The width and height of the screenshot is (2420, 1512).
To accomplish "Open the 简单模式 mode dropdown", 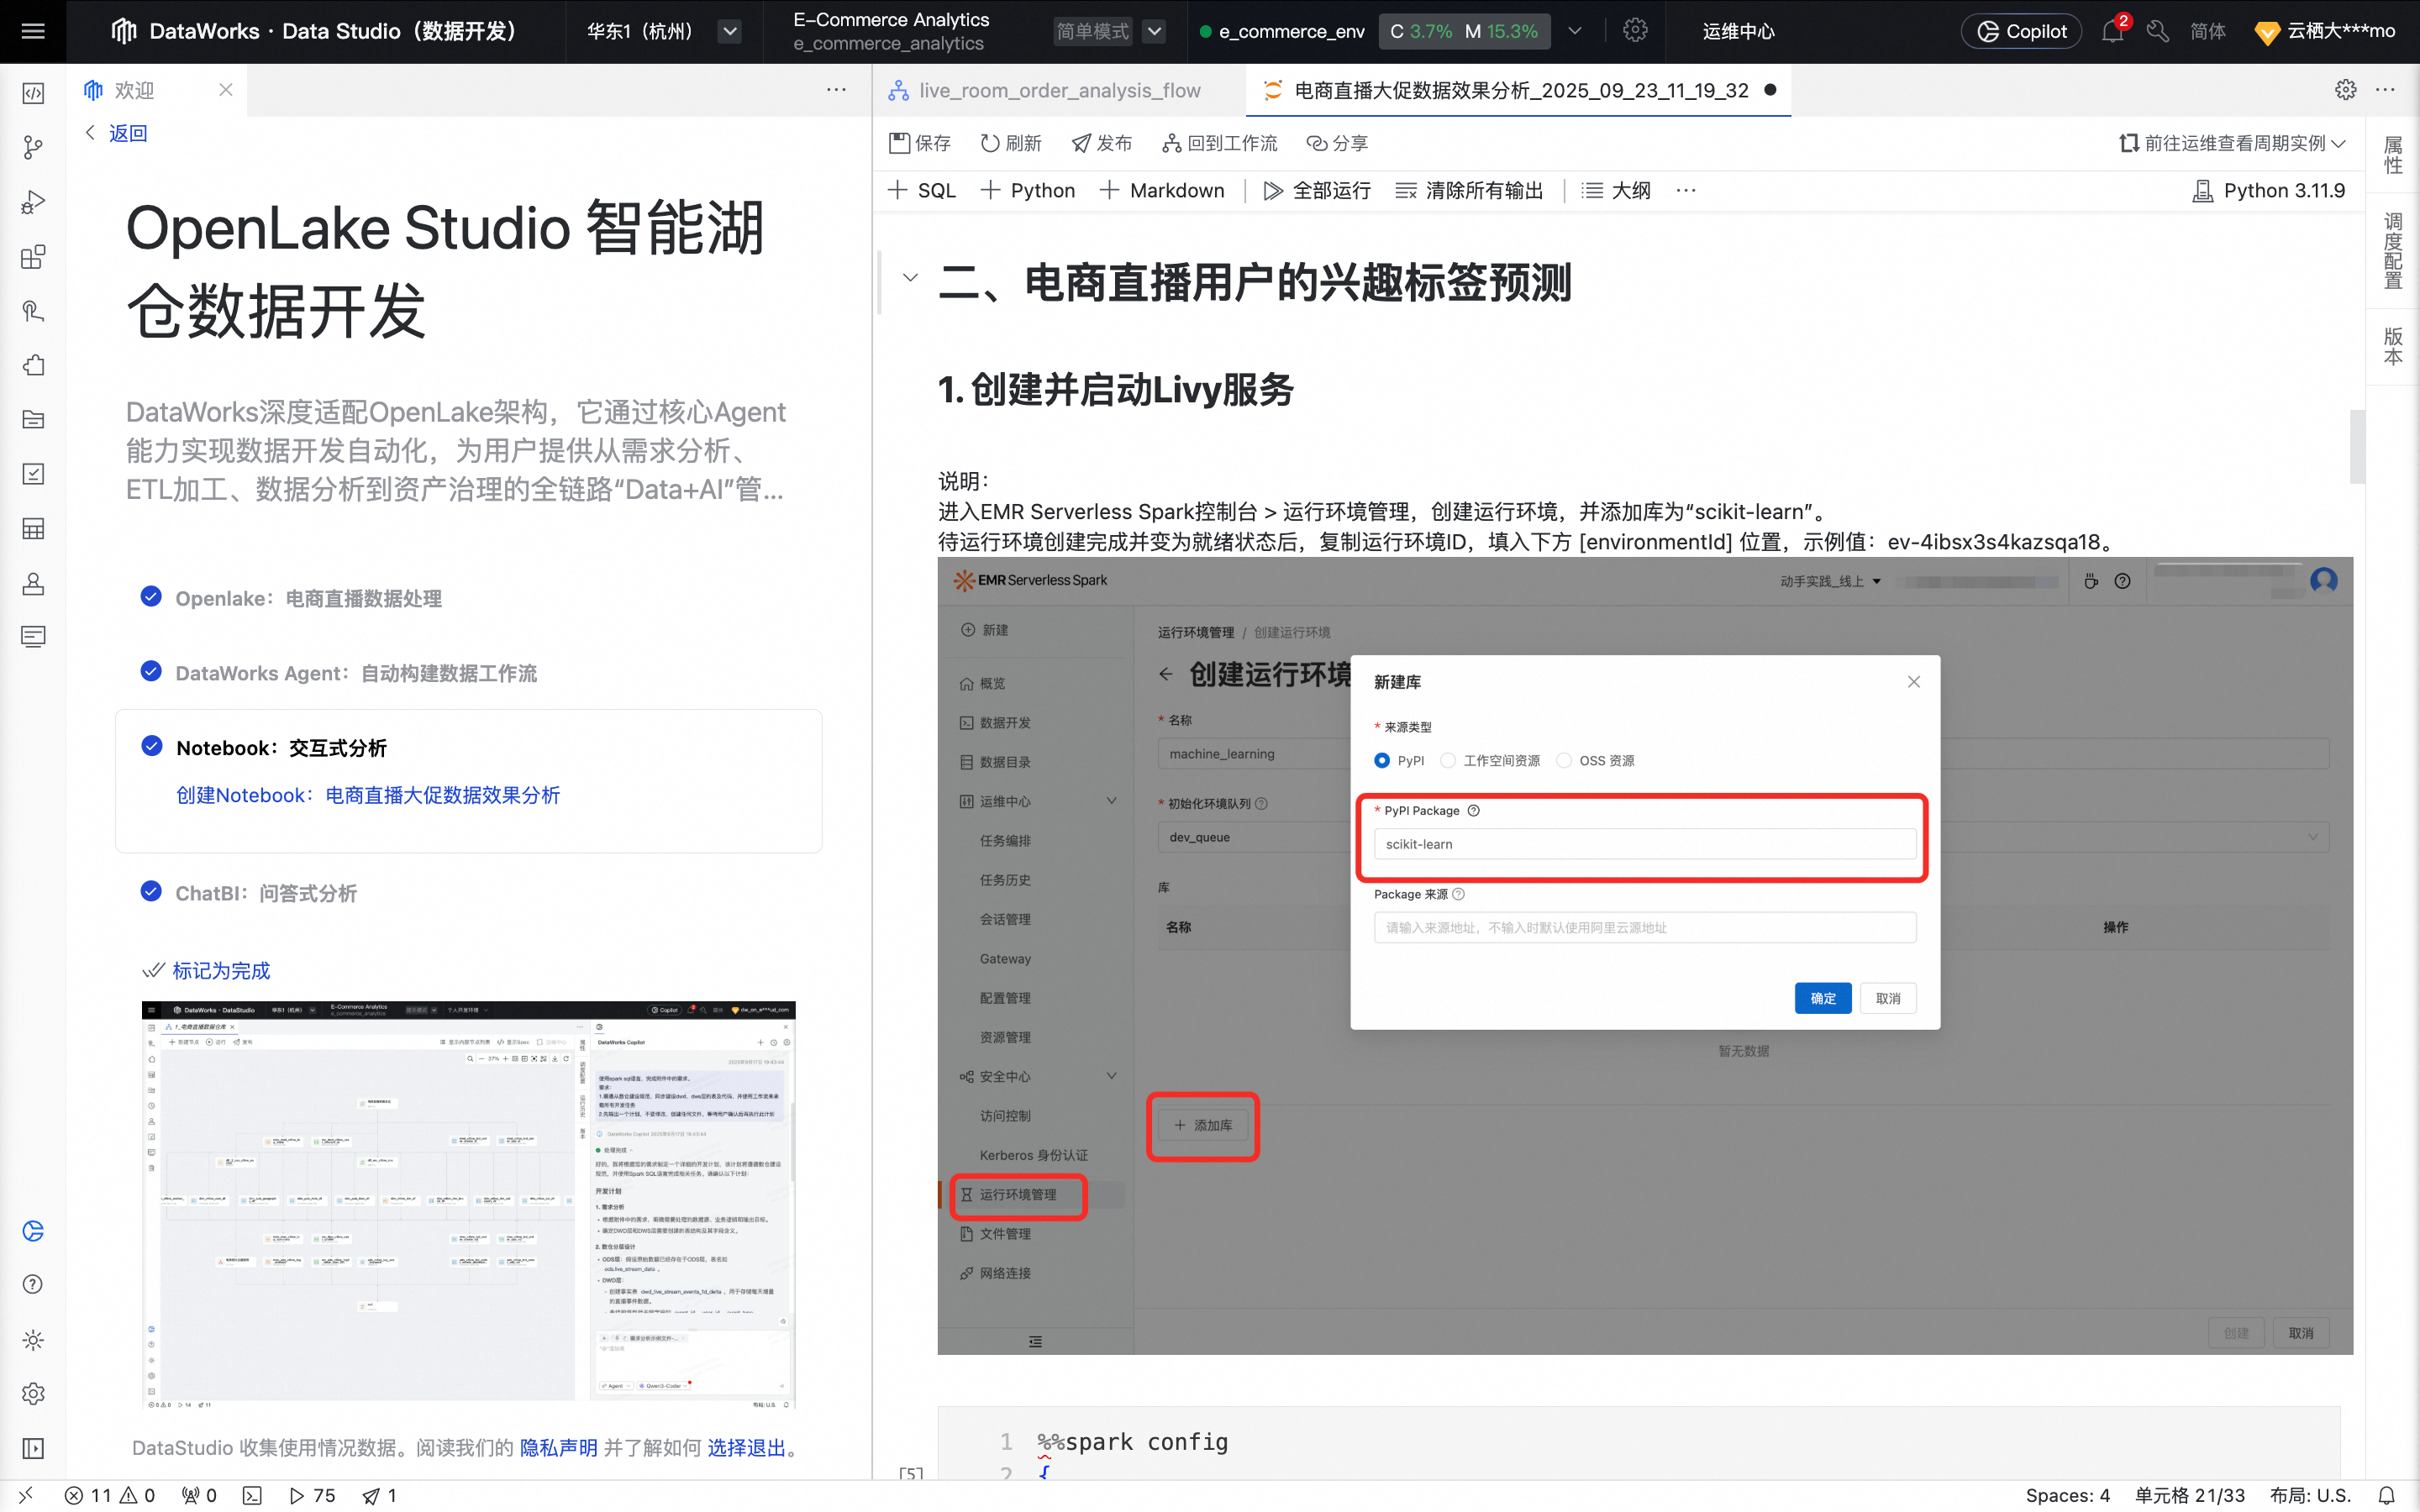I will tap(1154, 31).
